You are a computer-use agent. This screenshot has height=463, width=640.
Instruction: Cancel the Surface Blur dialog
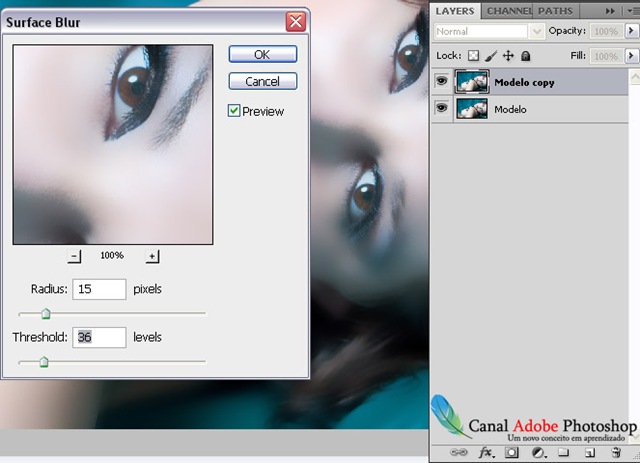click(262, 81)
